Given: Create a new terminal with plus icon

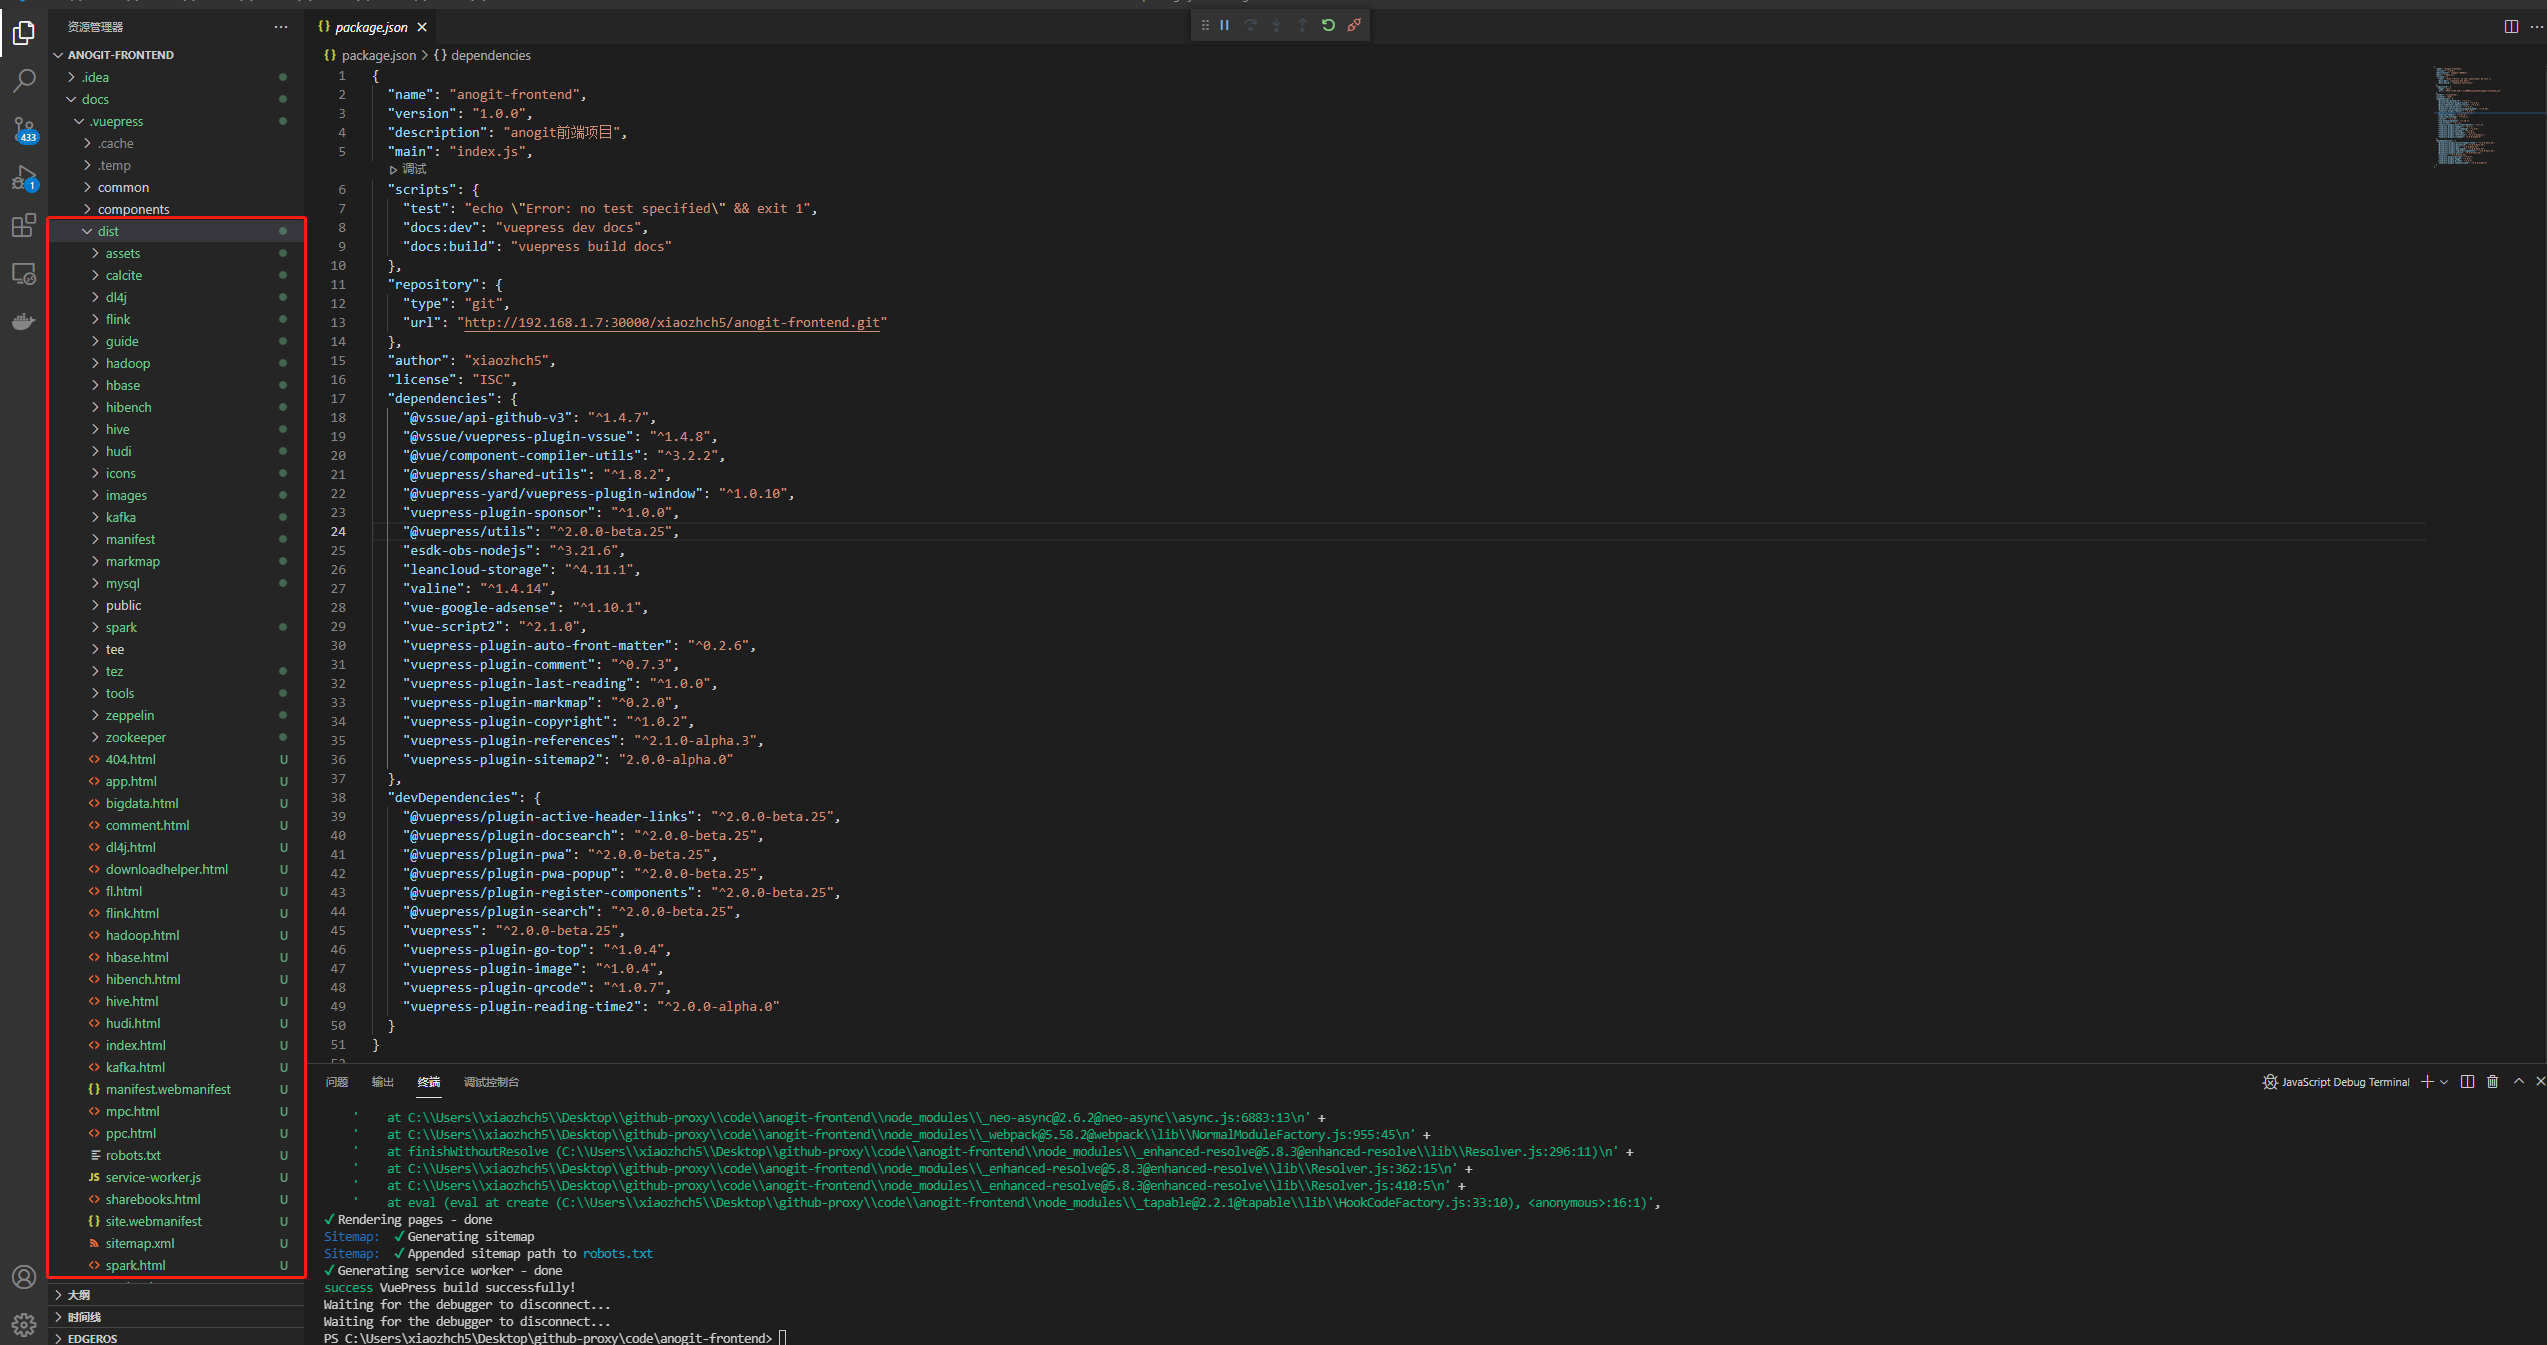Looking at the screenshot, I should point(2427,1082).
